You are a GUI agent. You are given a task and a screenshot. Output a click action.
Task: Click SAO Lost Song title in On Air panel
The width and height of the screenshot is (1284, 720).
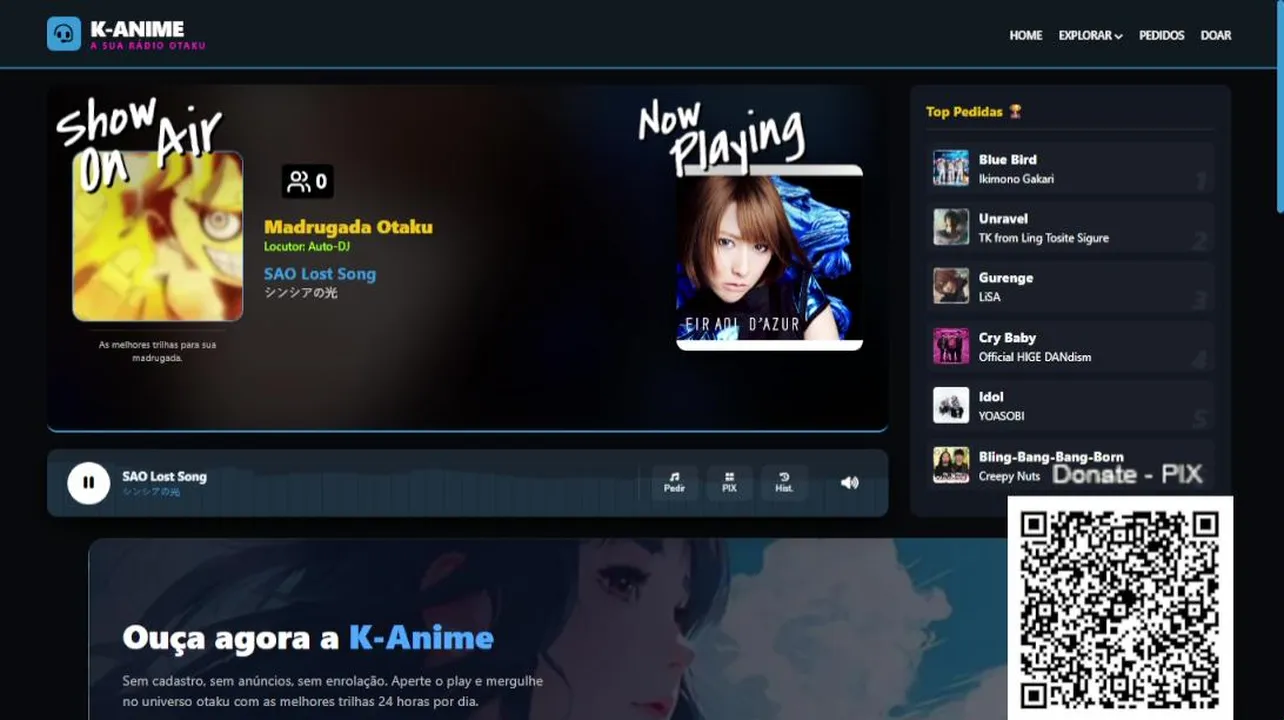(320, 274)
